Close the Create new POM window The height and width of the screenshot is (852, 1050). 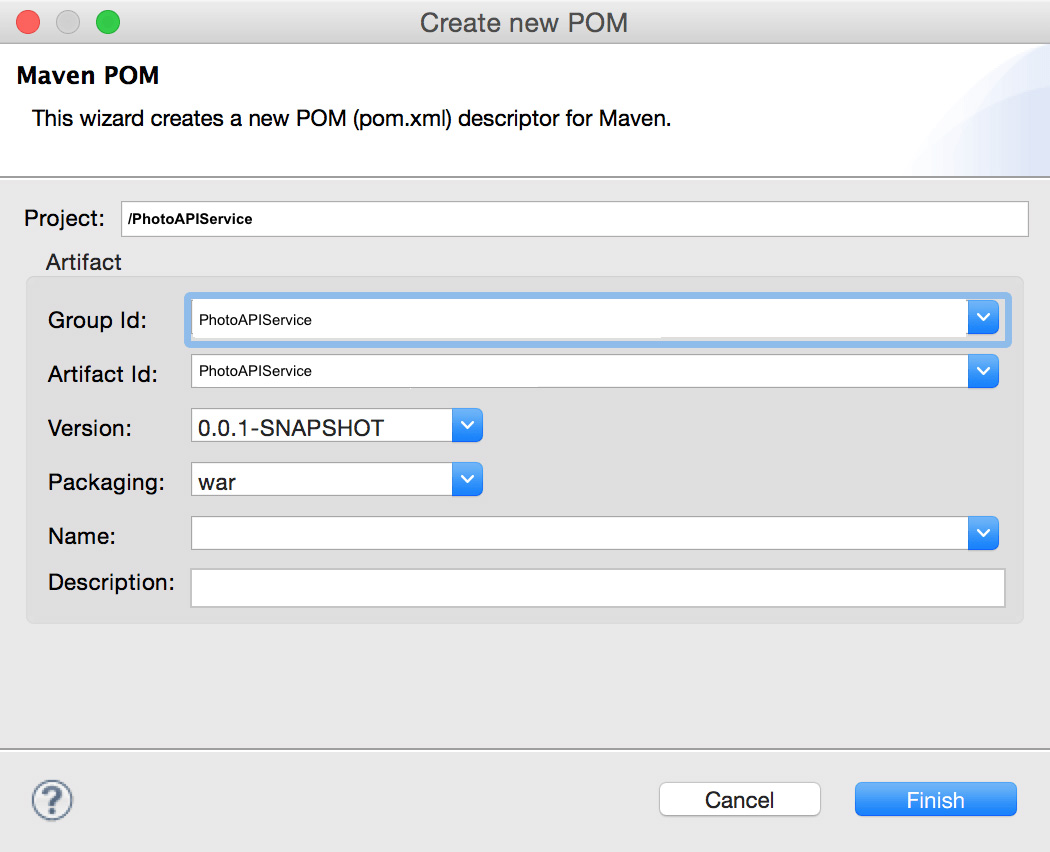(28, 22)
